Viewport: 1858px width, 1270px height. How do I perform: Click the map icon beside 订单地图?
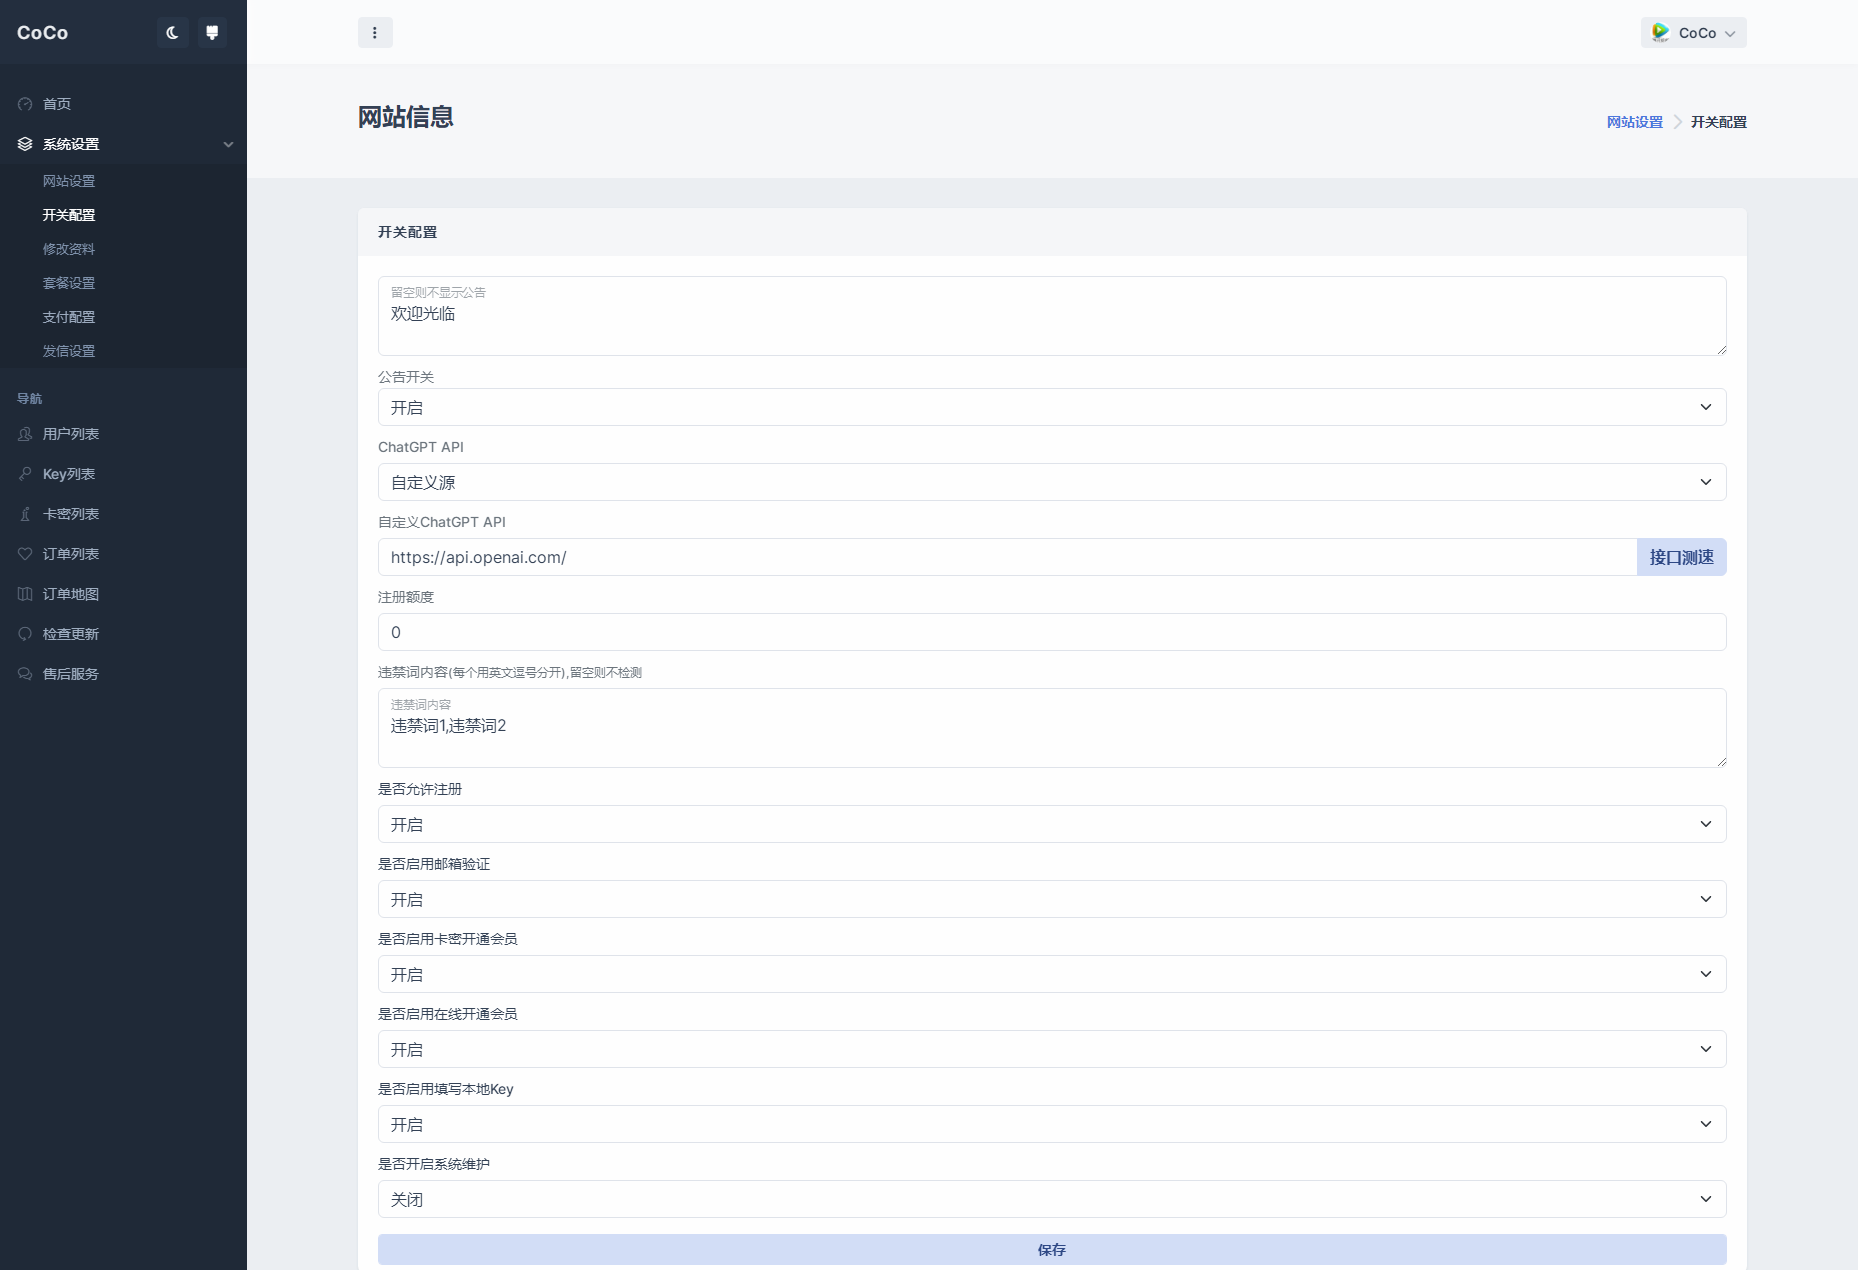24,593
